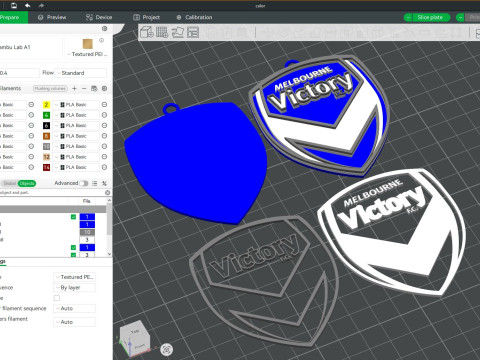Open the Calibration tab

(194, 17)
